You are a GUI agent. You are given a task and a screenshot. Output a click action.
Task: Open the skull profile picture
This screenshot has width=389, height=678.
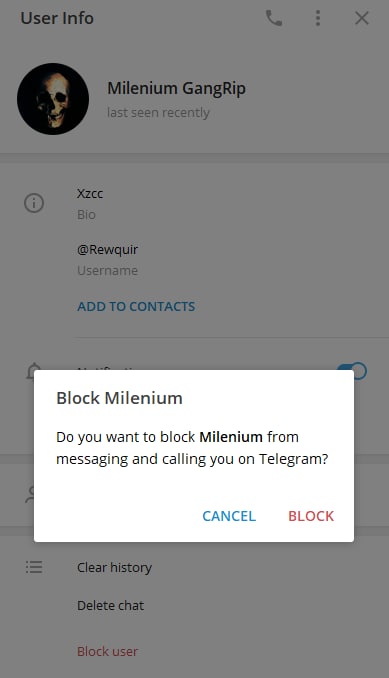point(53,99)
